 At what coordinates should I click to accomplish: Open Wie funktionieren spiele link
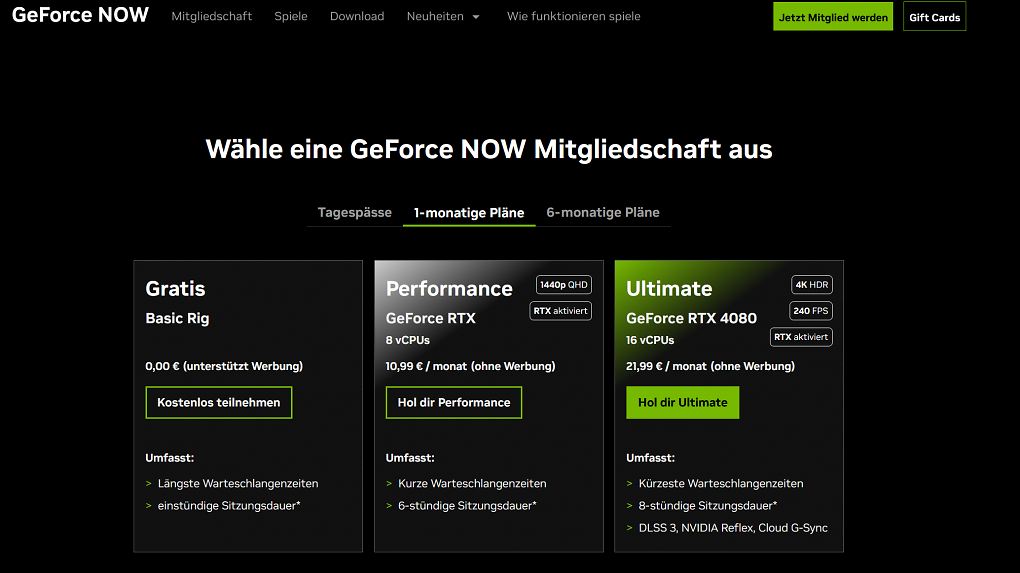pyautogui.click(x=574, y=16)
